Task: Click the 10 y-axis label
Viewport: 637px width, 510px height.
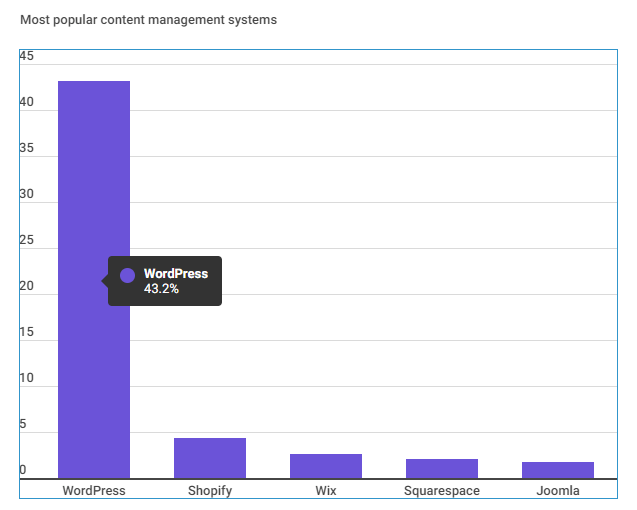Action: pos(27,378)
